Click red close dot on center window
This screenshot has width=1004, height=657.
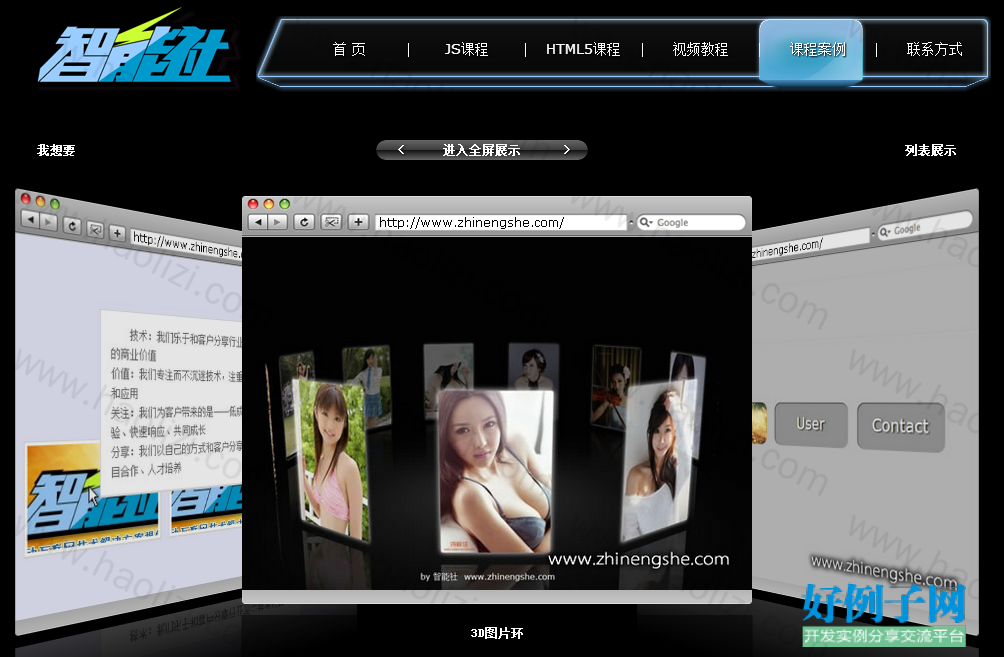click(253, 204)
